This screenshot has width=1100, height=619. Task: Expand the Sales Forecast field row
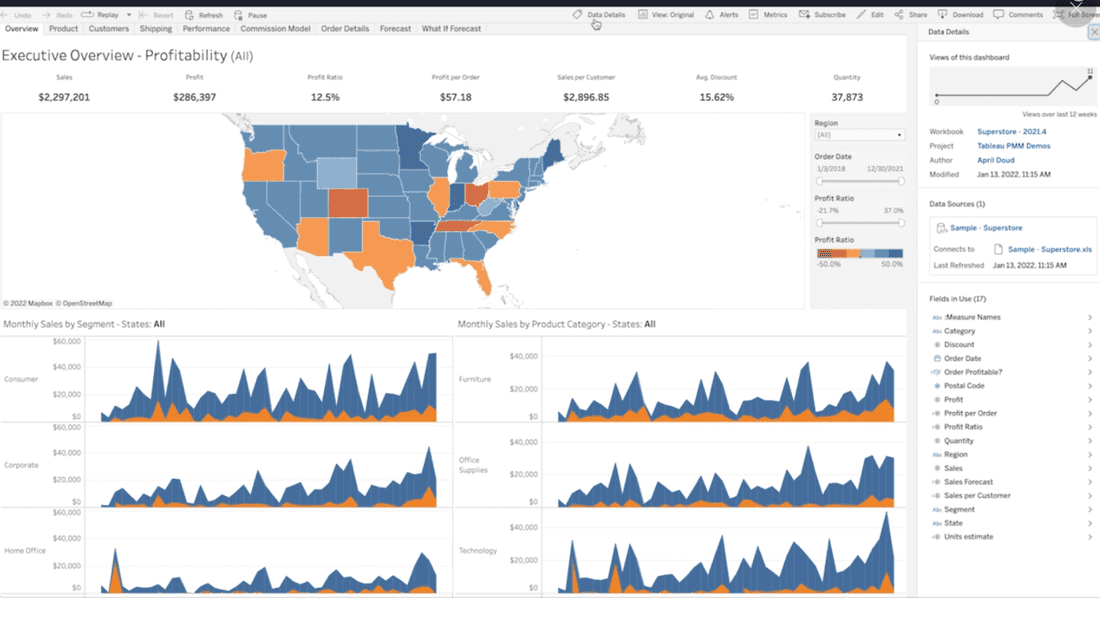click(1089, 482)
